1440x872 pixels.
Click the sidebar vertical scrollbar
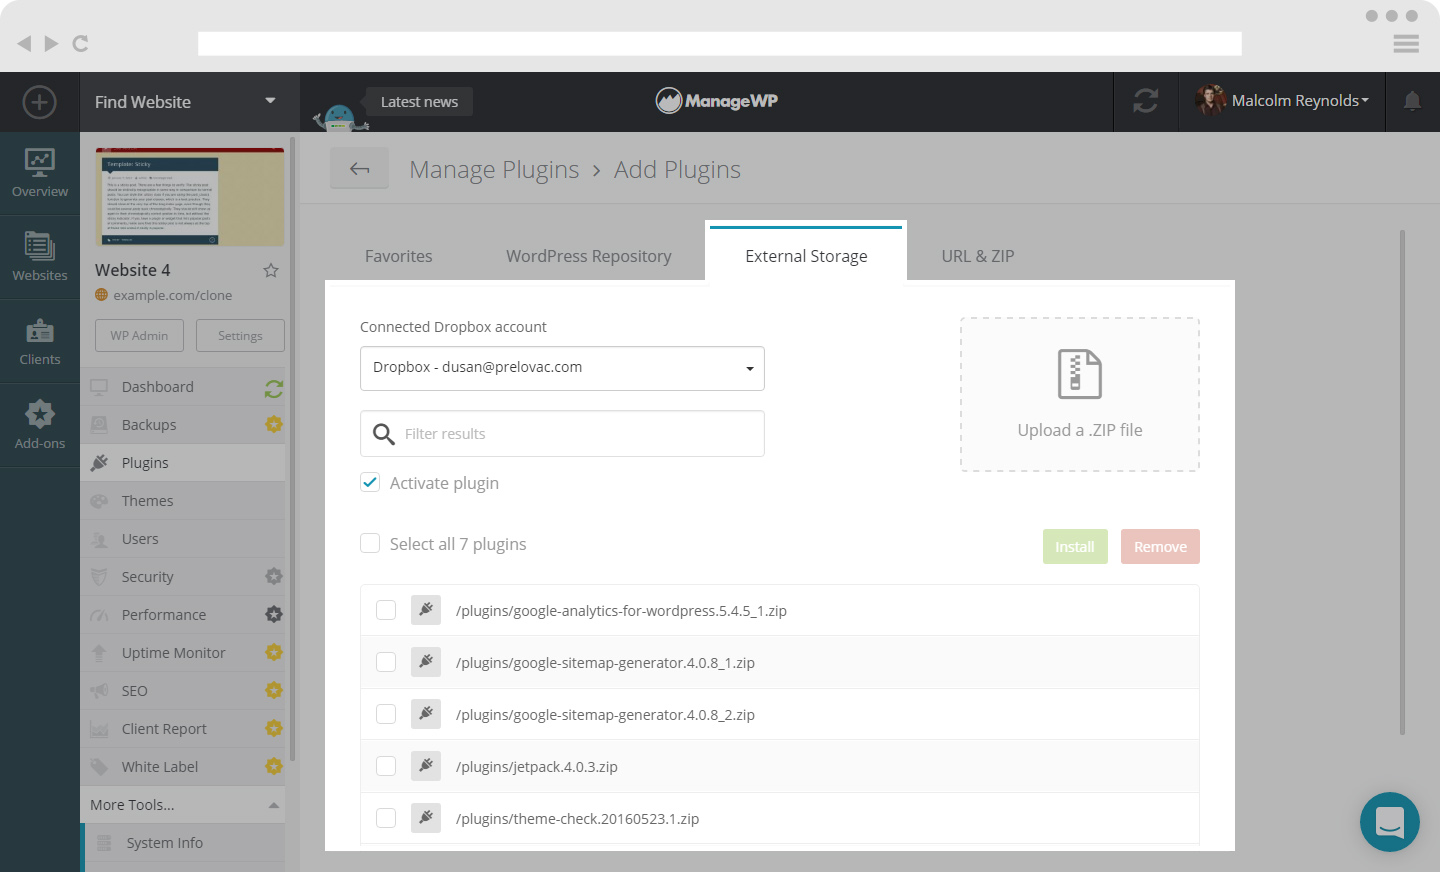[292, 450]
